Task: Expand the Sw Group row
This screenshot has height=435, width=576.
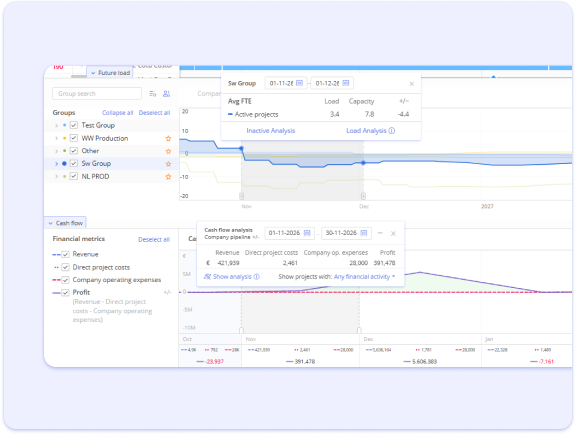Action: click(56, 164)
